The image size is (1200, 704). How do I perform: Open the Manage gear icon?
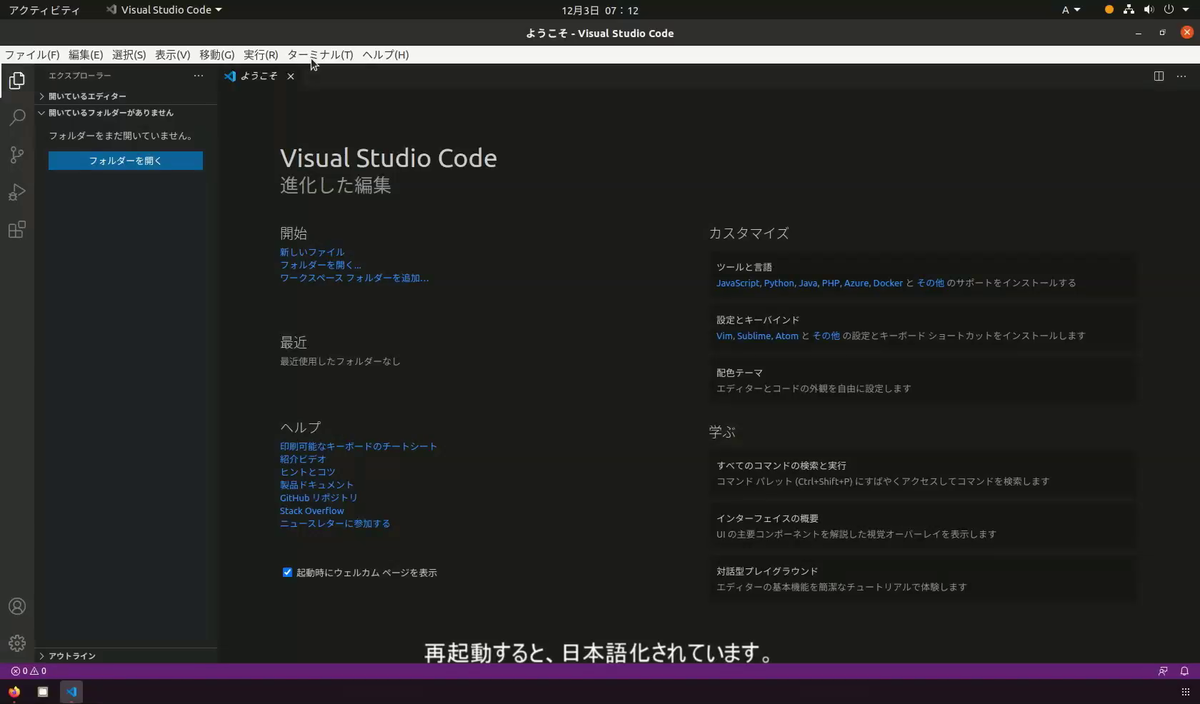tap(16, 643)
